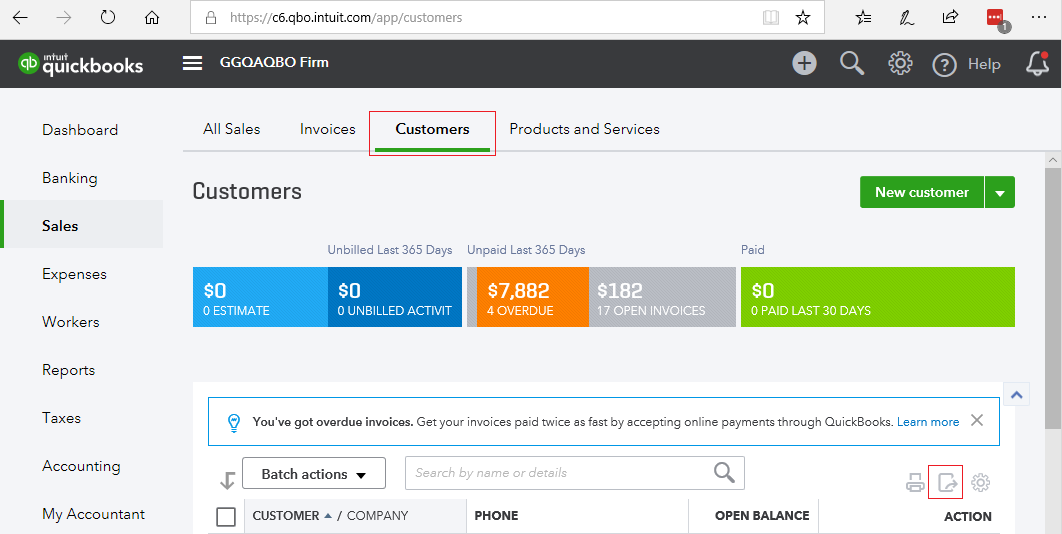Viewport: 1062px width, 534px height.
Task: Share this page icon
Action: [951, 18]
